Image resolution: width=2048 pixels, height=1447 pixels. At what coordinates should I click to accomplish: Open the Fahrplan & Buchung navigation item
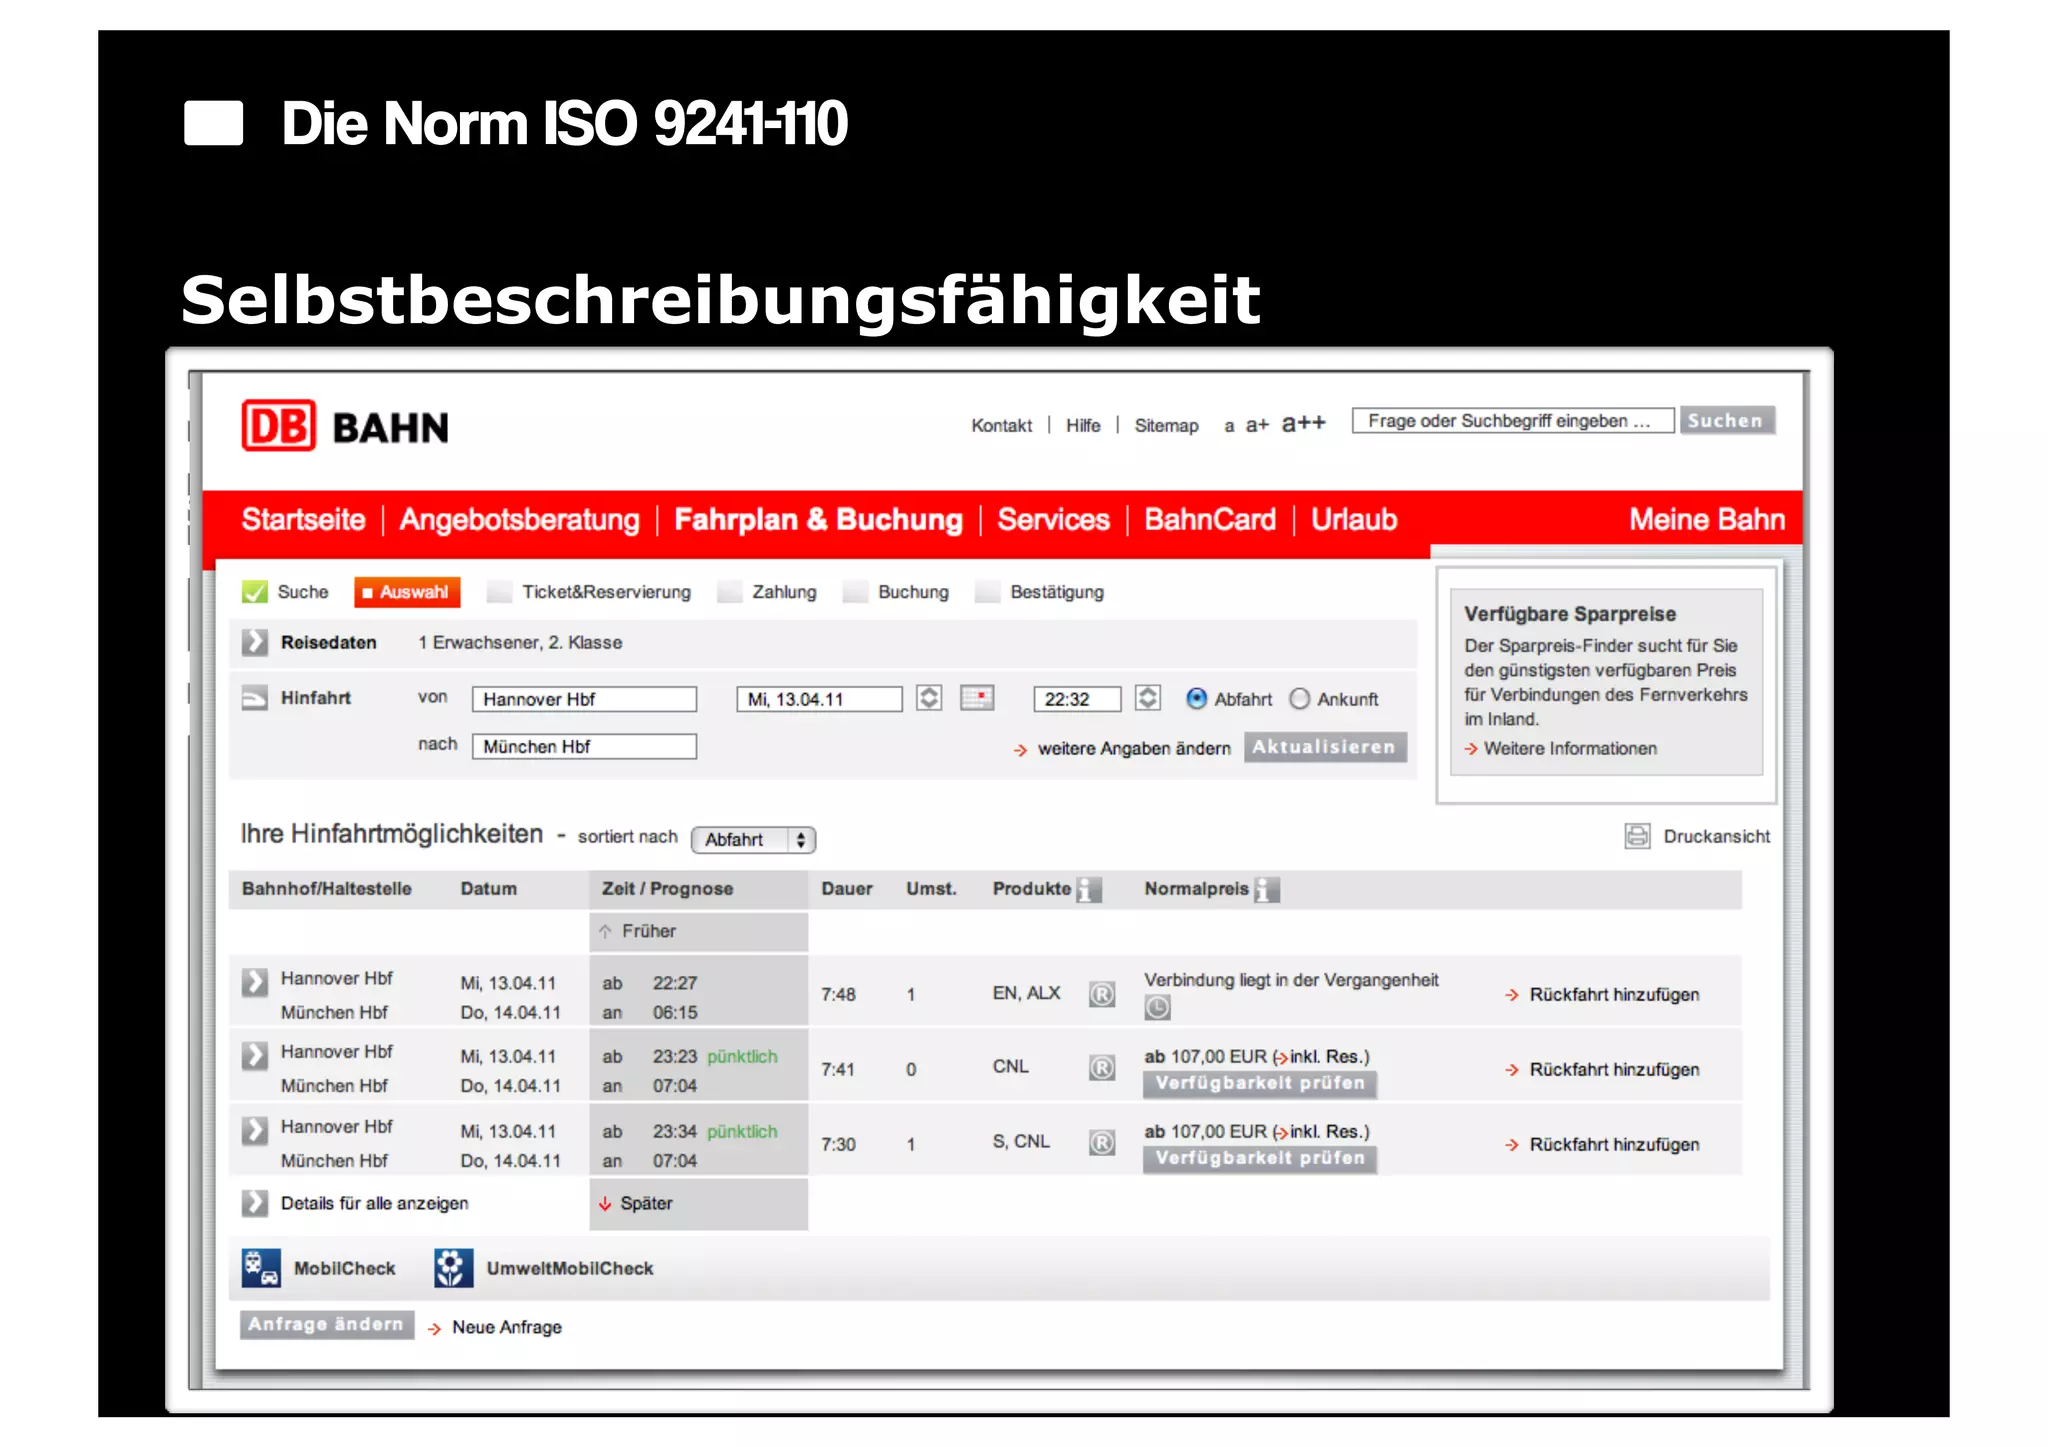point(818,519)
